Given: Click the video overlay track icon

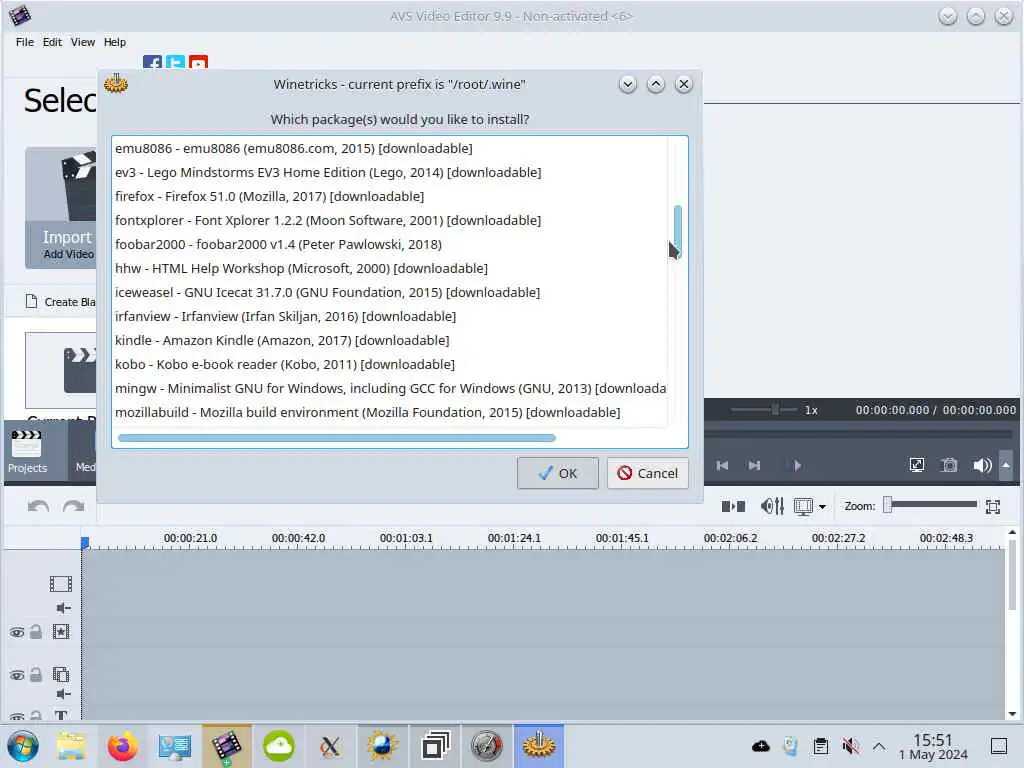Looking at the screenshot, I should pos(61,674).
